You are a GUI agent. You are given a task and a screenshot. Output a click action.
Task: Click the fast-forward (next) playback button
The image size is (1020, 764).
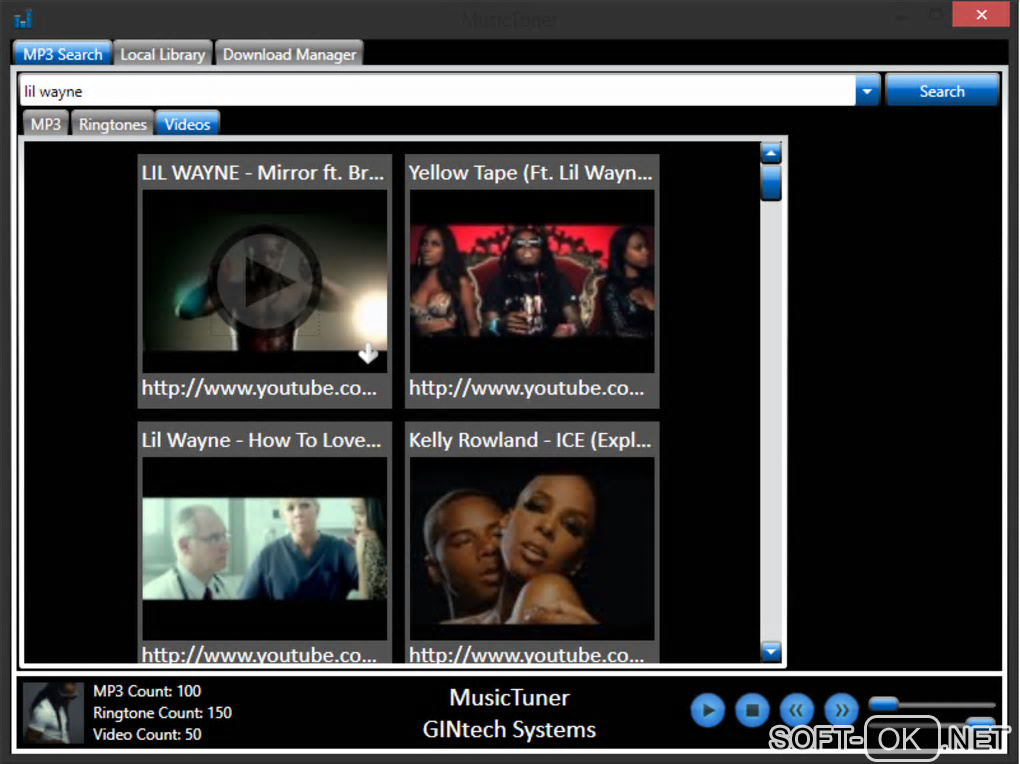(x=841, y=710)
